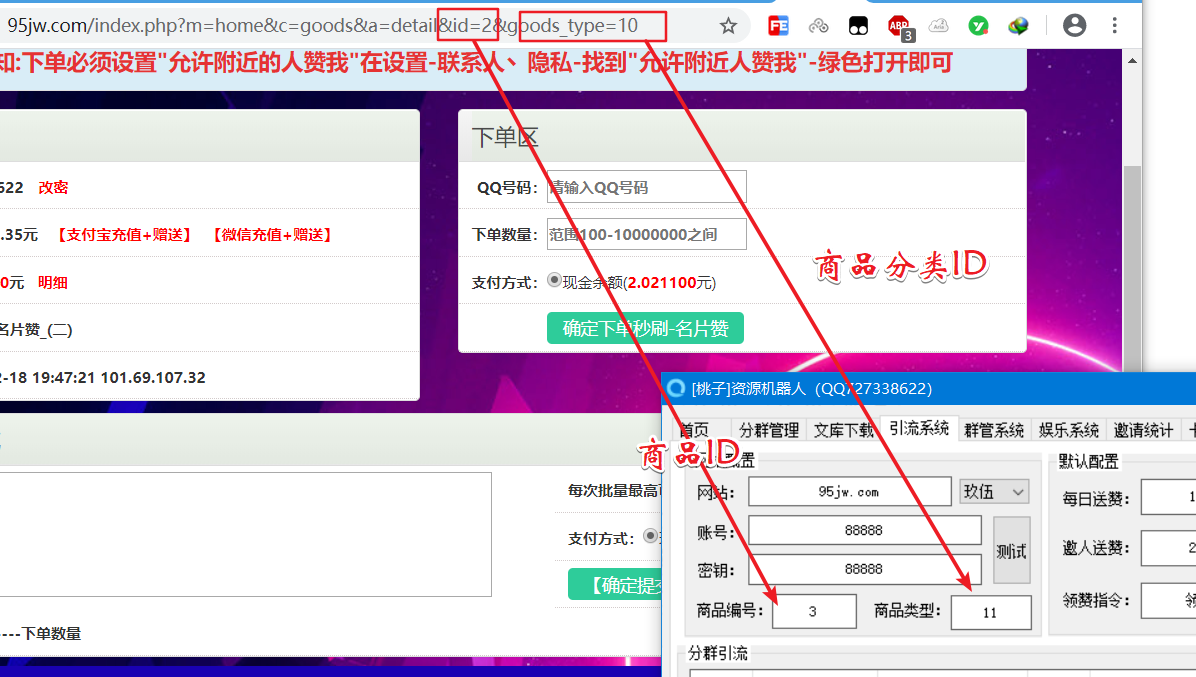Select the 现金余额 payment radio button
Image resolution: width=1196 pixels, height=677 pixels.
pyautogui.click(x=555, y=281)
